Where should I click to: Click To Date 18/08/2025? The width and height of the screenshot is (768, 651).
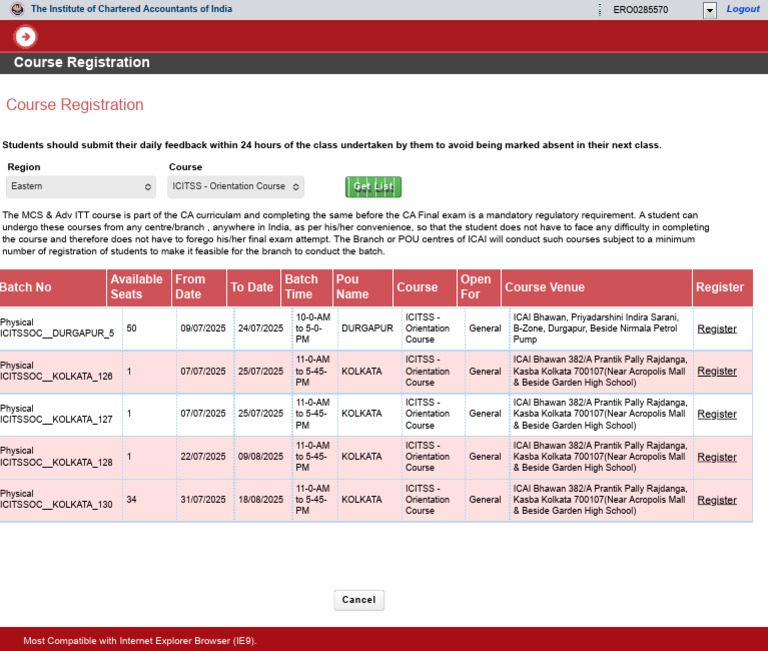[x=261, y=500]
